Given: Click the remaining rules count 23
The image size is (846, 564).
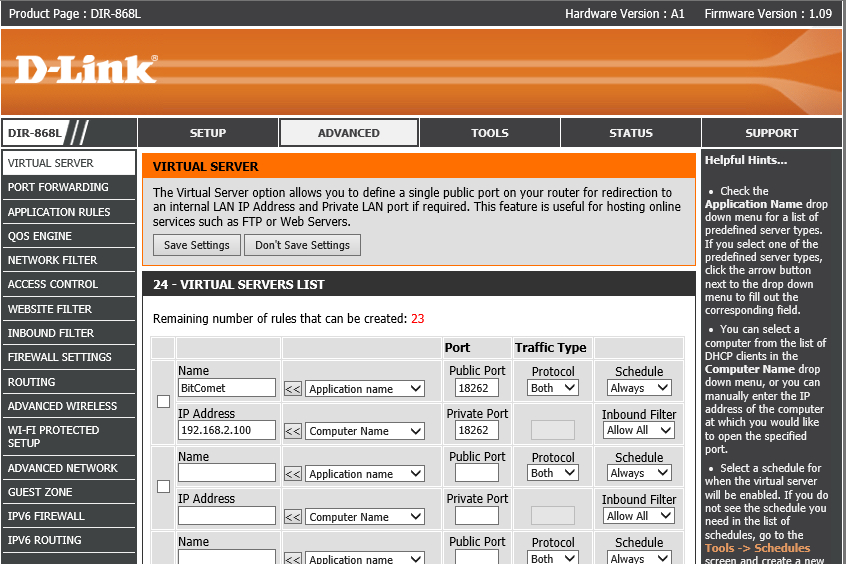Looking at the screenshot, I should pos(418,318).
